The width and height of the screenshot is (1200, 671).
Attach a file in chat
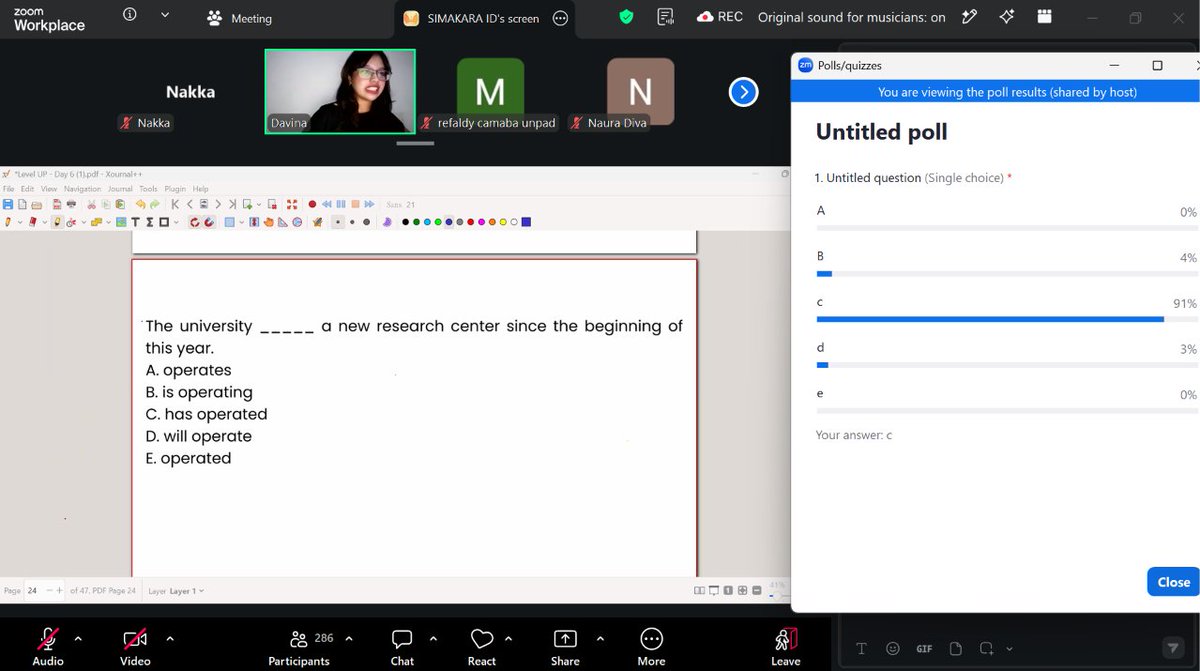tap(955, 648)
